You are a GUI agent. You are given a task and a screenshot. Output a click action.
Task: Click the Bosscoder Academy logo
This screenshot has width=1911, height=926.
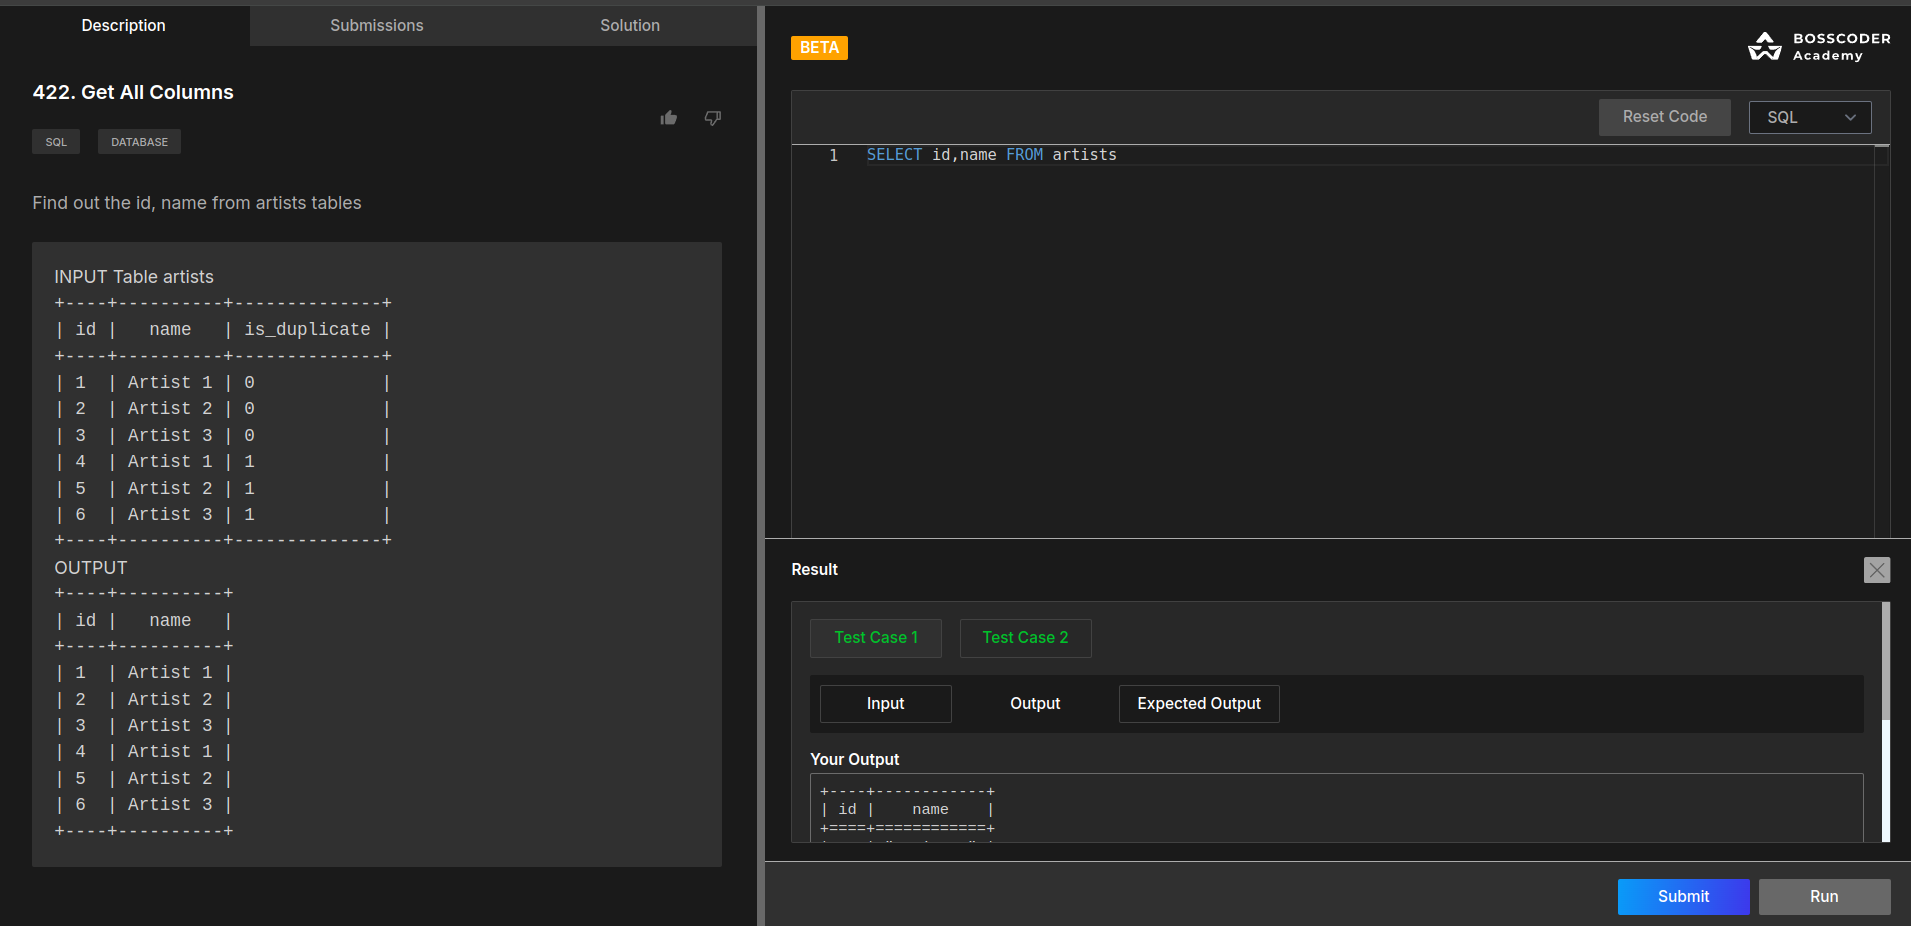click(1819, 47)
